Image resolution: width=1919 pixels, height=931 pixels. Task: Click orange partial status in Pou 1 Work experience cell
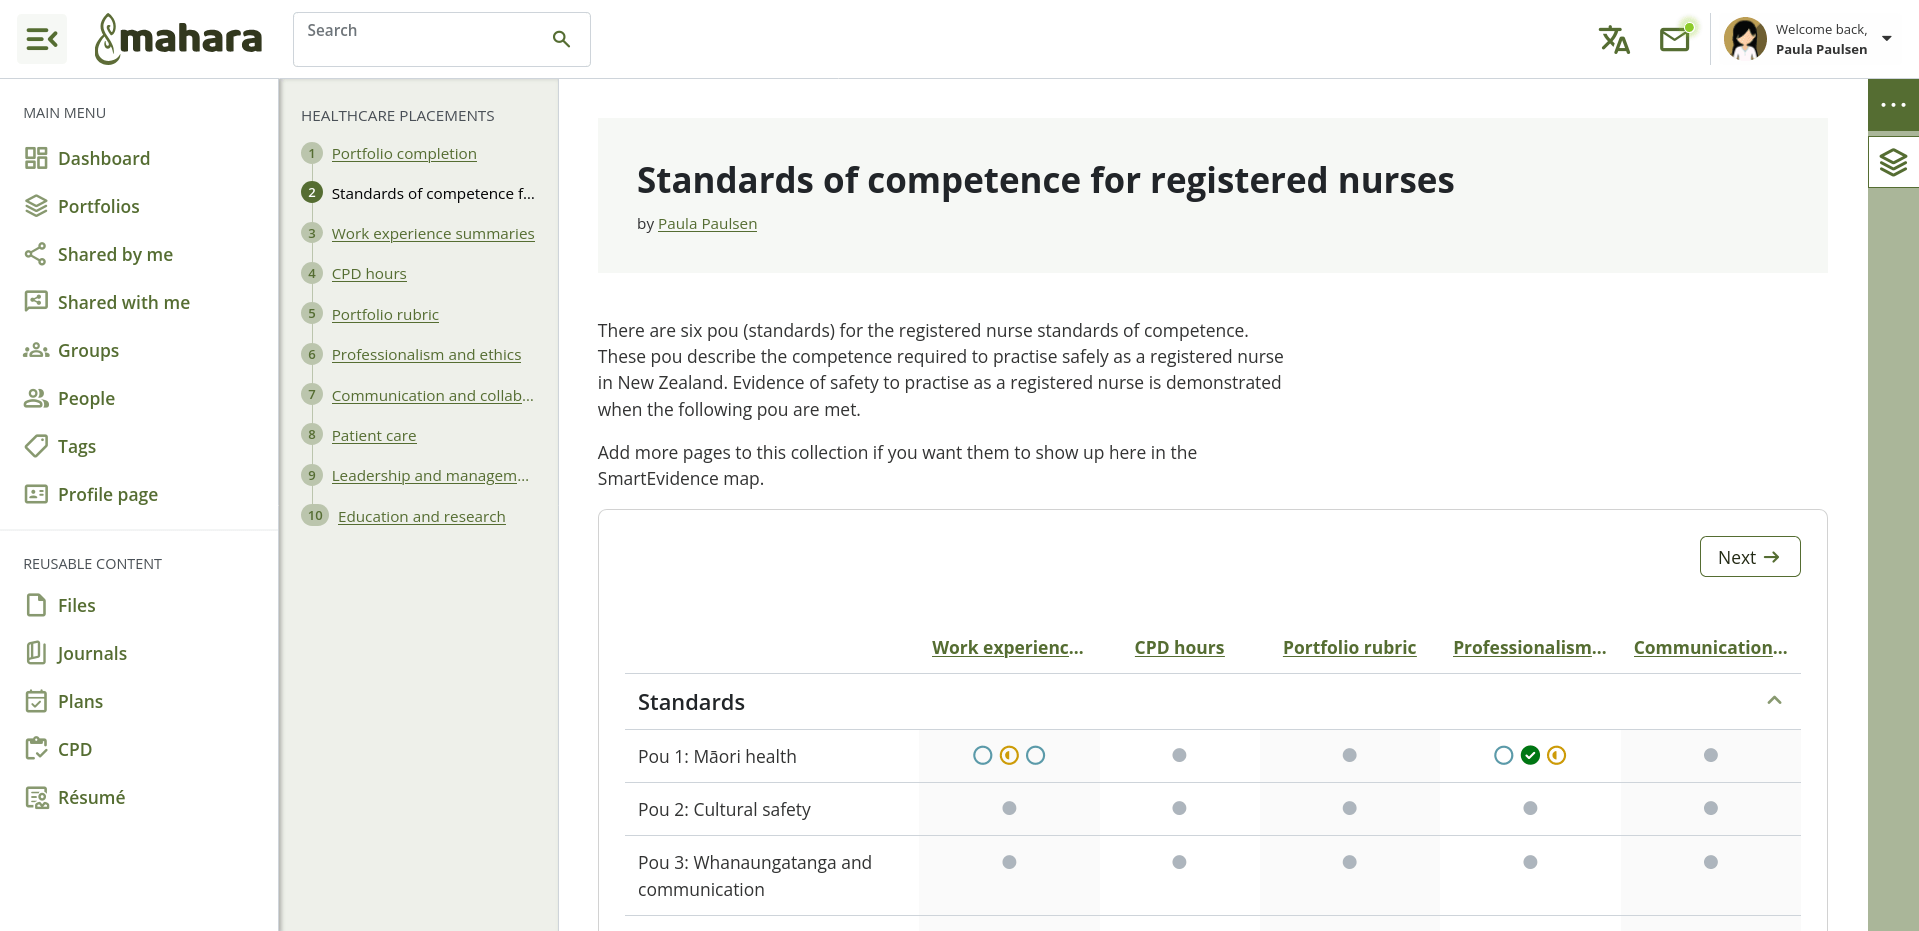click(x=1009, y=755)
